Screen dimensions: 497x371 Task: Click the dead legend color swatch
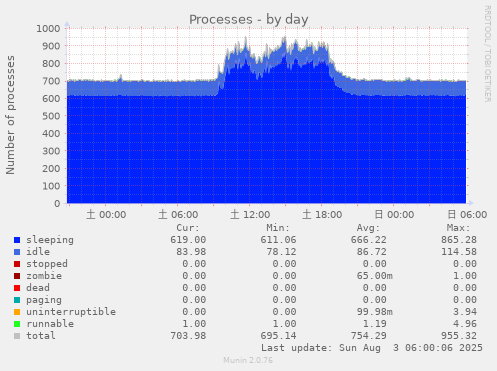[x=17, y=288]
